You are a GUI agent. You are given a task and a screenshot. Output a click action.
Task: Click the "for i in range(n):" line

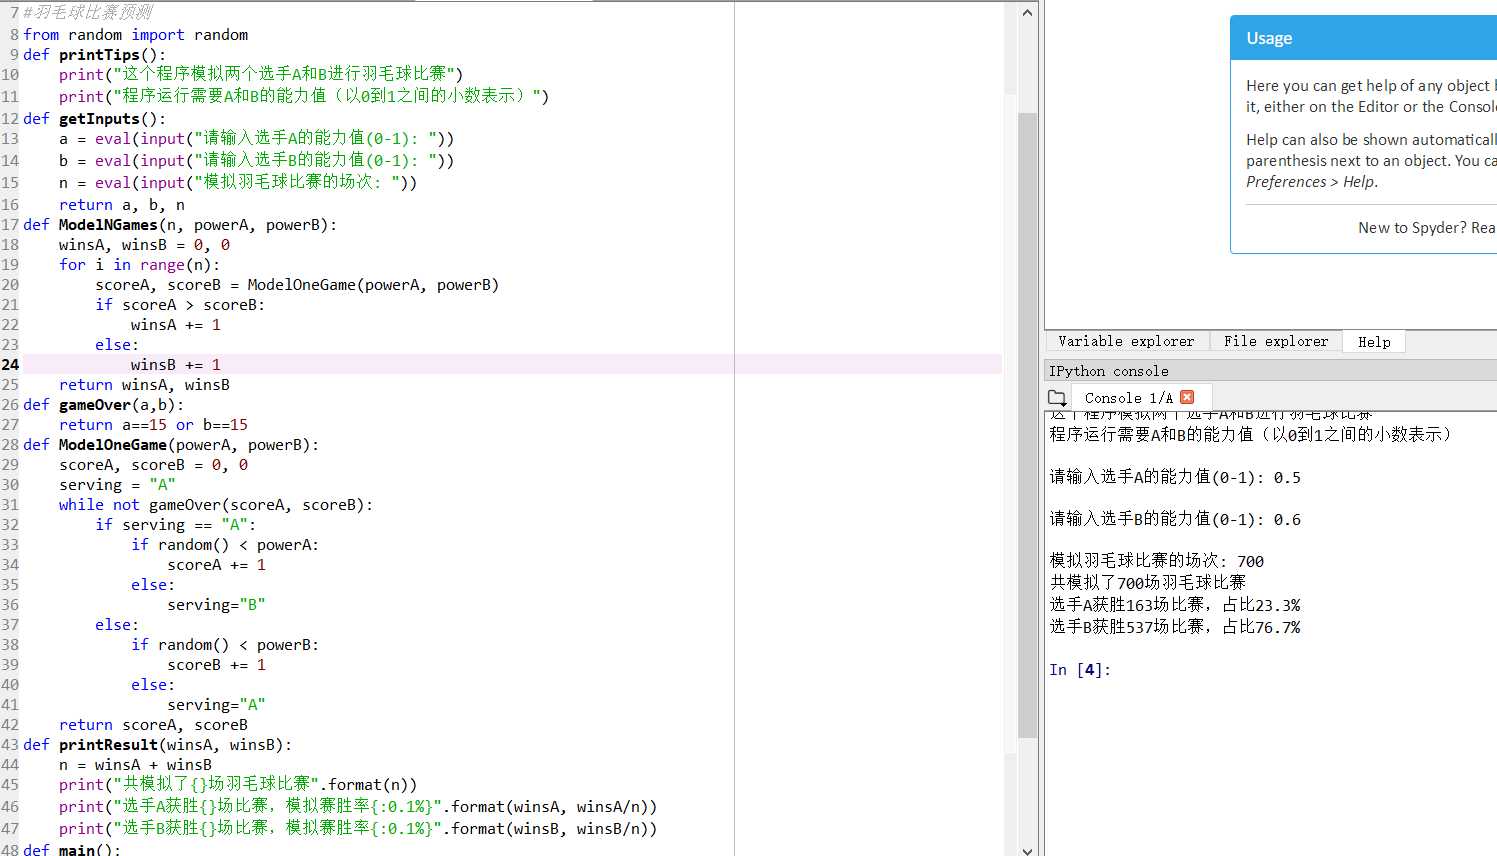139,265
